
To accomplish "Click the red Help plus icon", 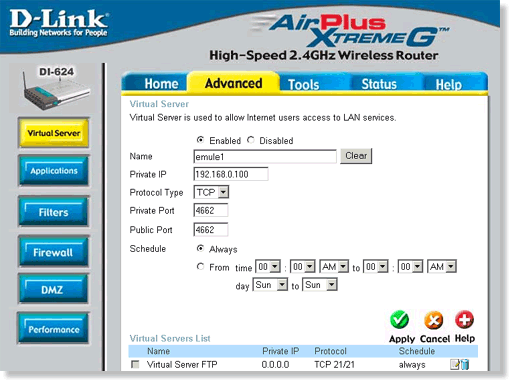I will point(464,320).
